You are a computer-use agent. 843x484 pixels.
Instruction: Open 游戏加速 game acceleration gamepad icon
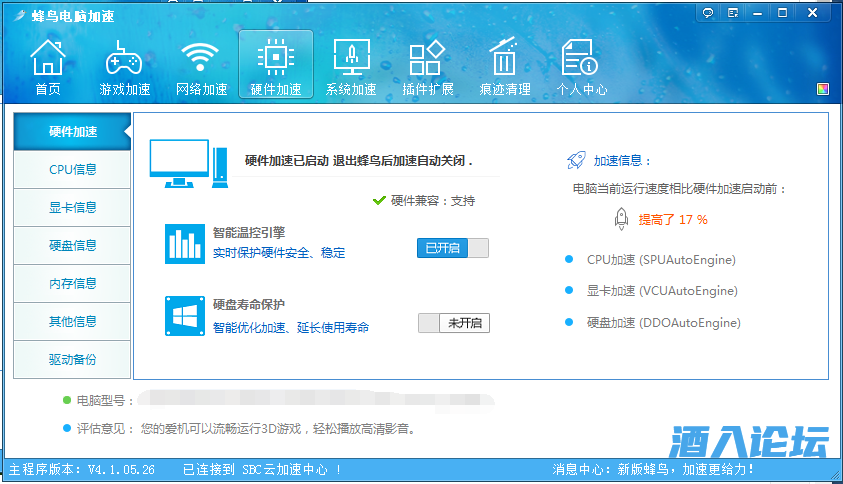124,68
